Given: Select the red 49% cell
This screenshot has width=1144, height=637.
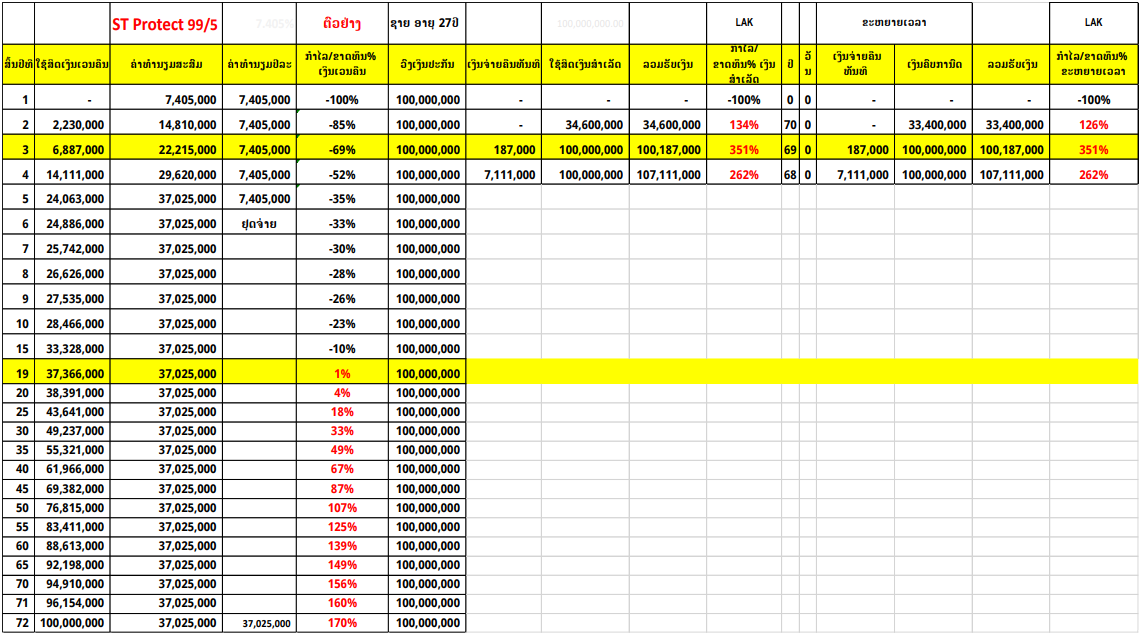Looking at the screenshot, I should click(342, 450).
